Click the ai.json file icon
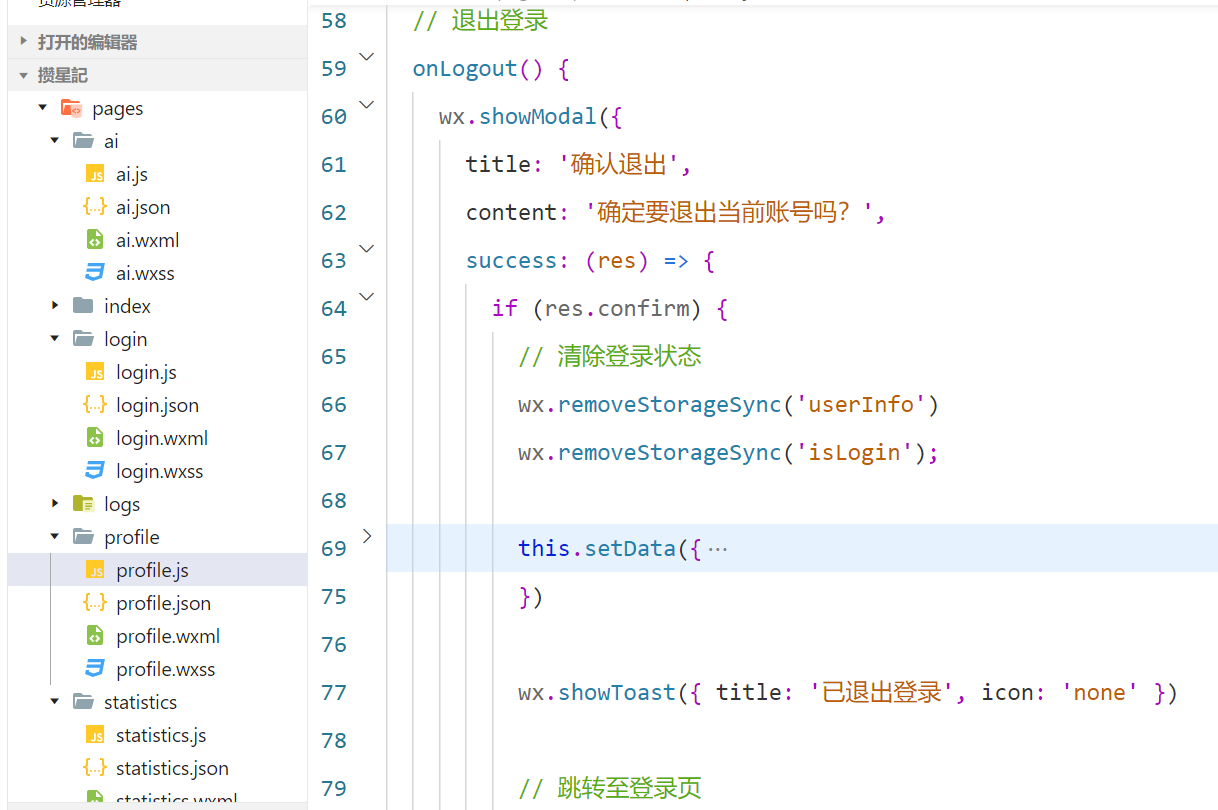Image resolution: width=1218 pixels, height=810 pixels. tap(95, 207)
